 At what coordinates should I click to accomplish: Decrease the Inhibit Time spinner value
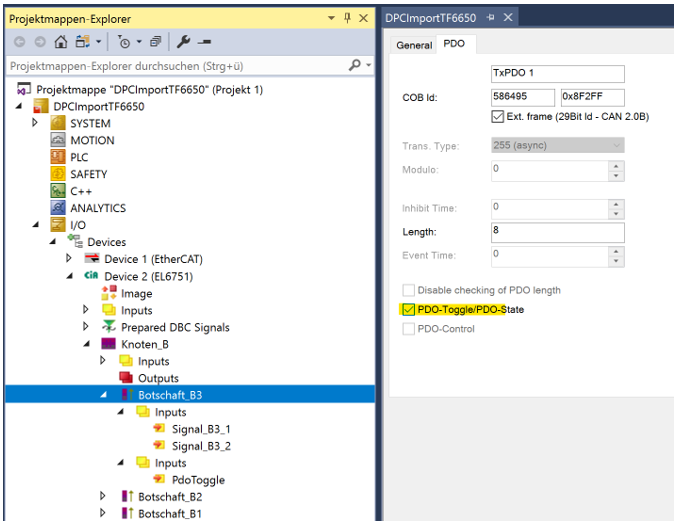click(616, 214)
